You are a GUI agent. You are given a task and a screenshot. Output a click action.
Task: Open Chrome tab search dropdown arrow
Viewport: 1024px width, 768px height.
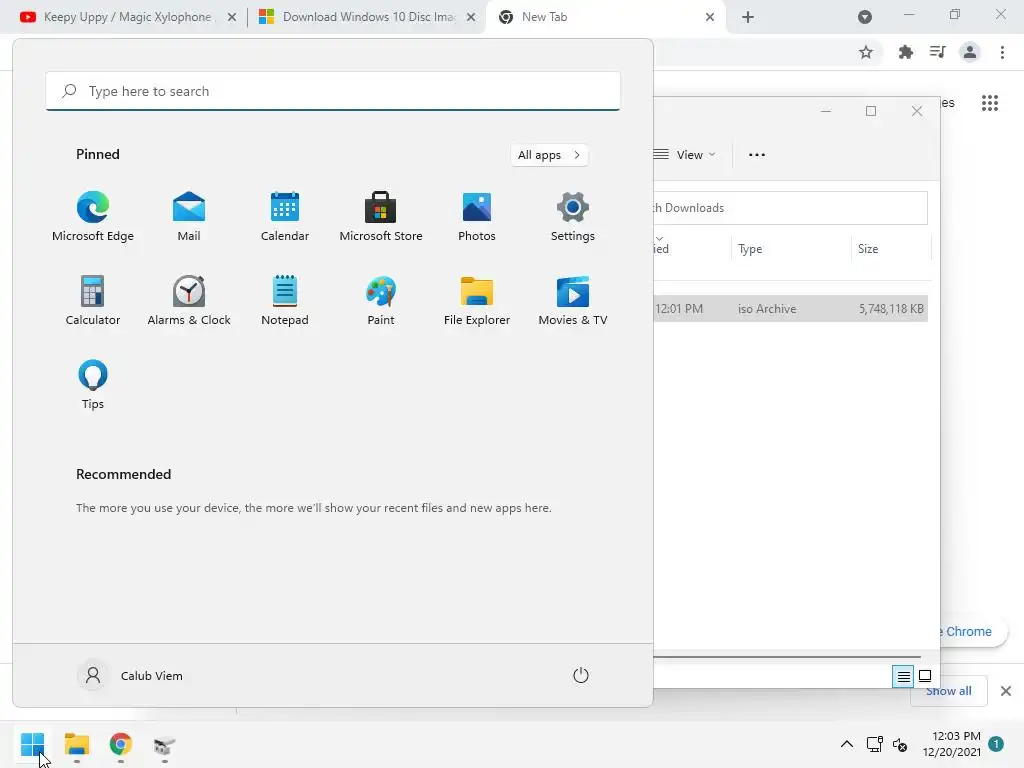(x=865, y=17)
